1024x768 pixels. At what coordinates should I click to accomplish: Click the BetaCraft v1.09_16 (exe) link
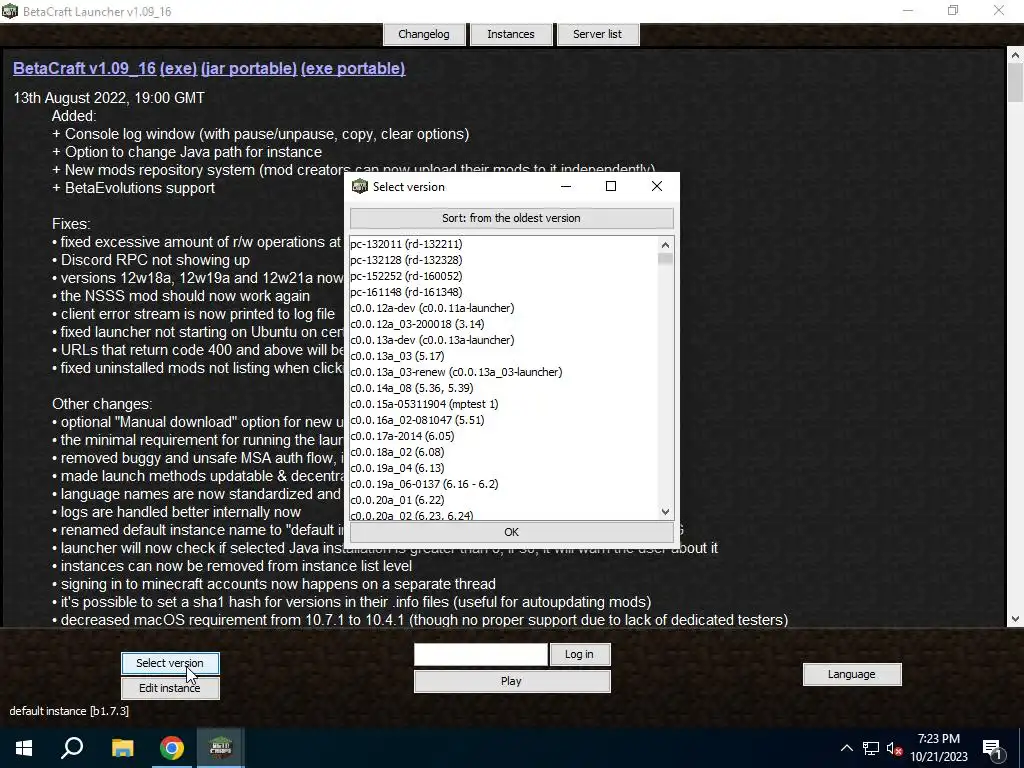click(104, 69)
